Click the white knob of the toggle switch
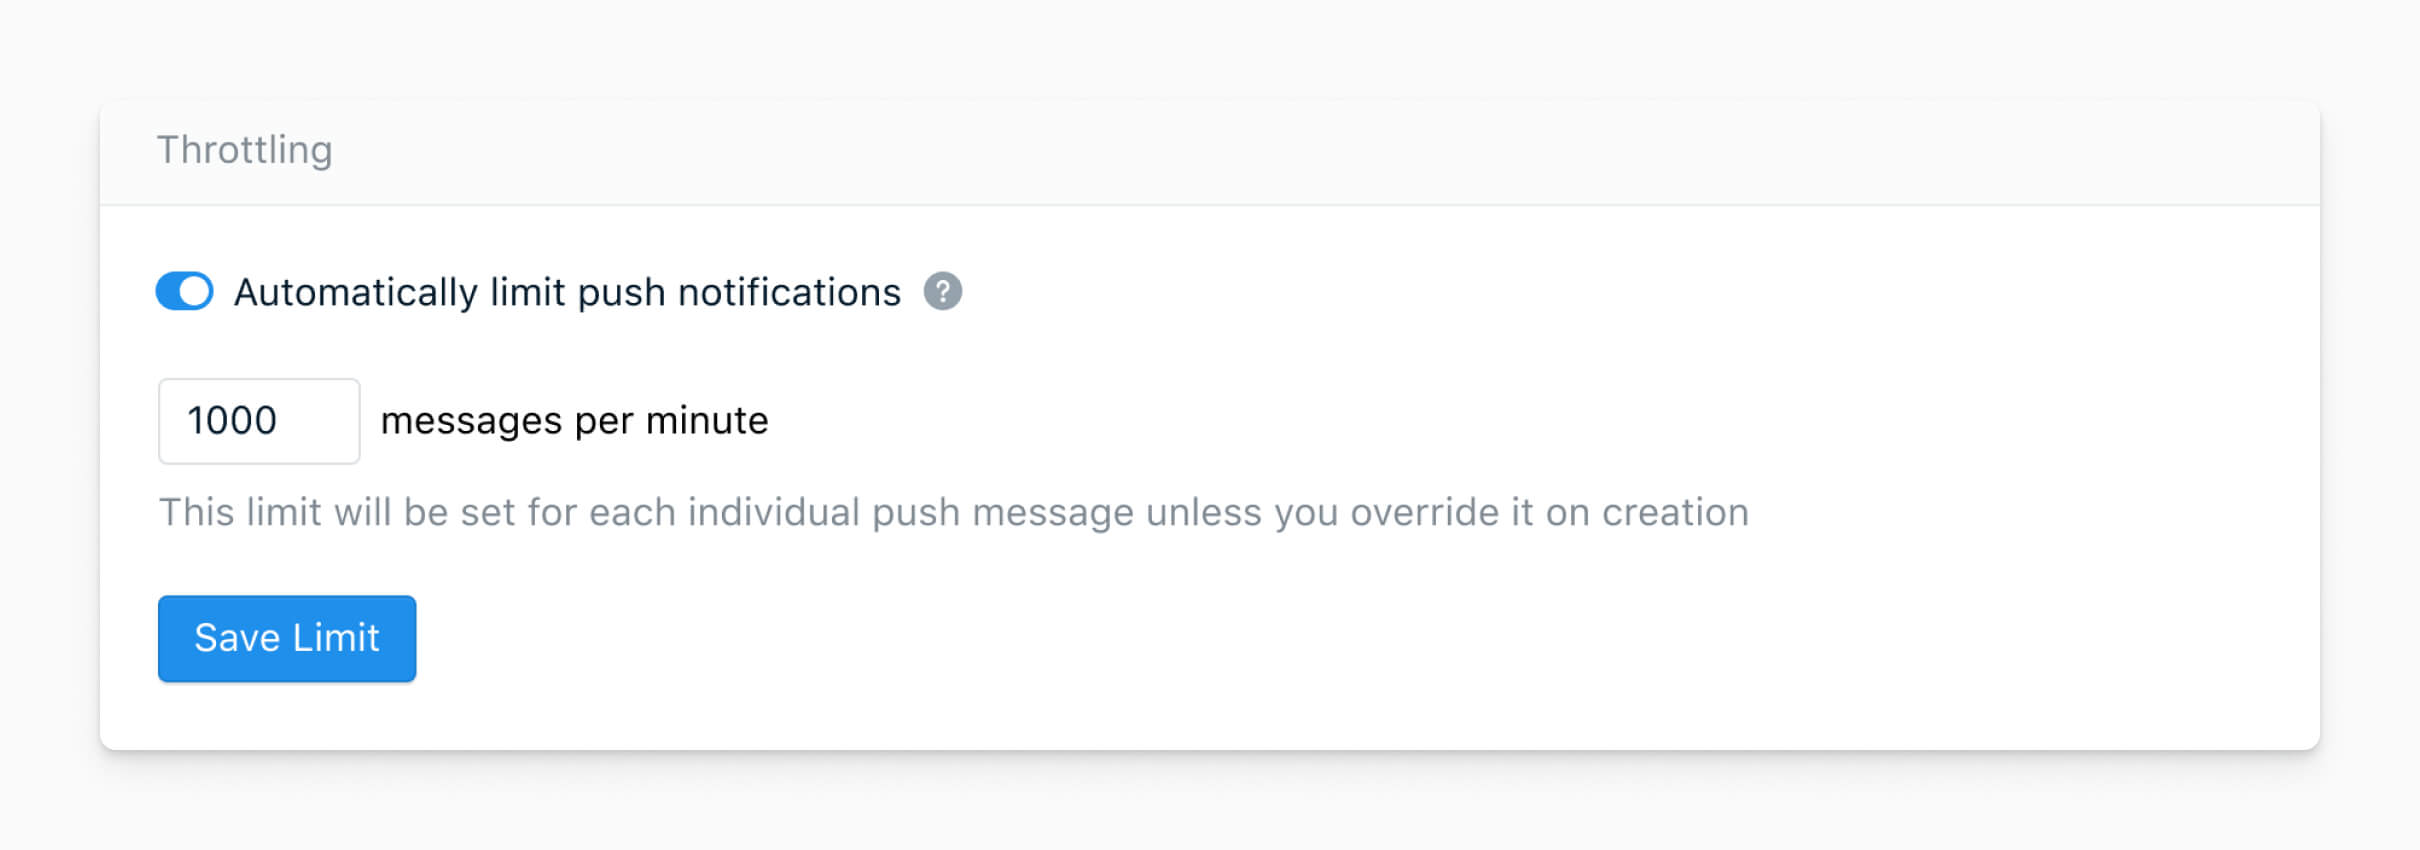This screenshot has height=850, width=2420. point(195,292)
